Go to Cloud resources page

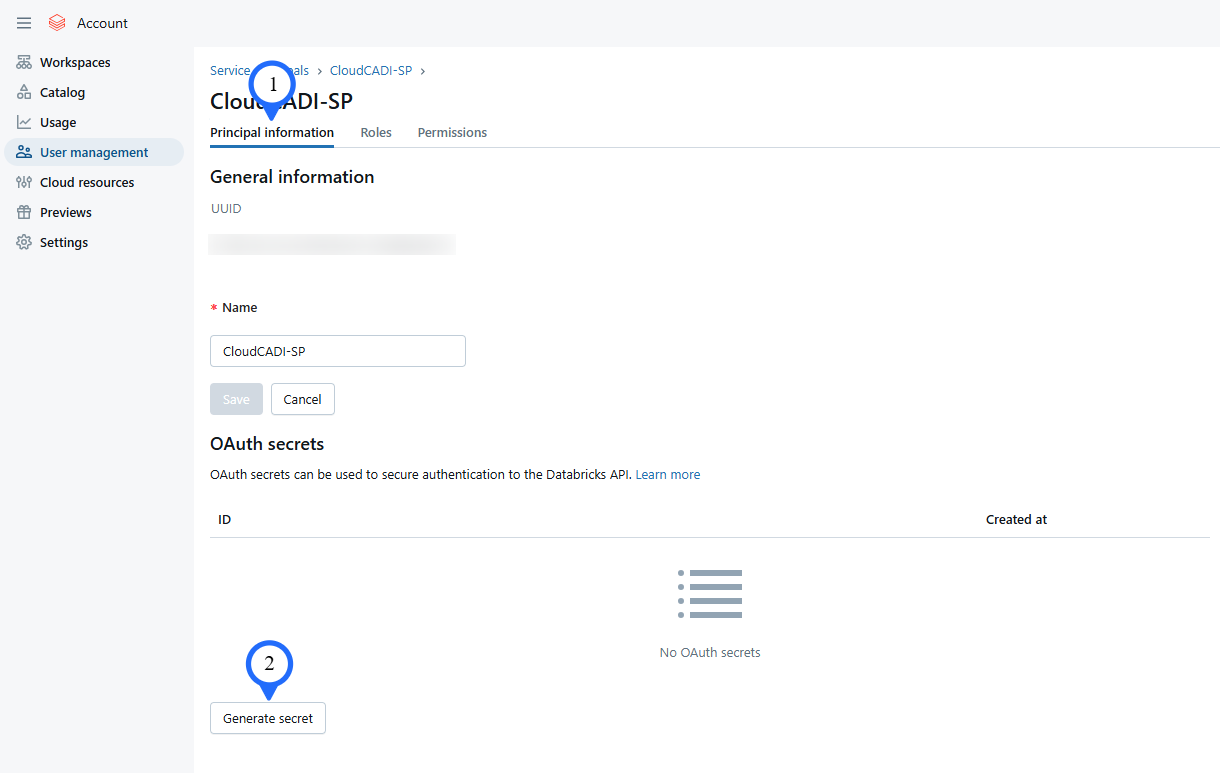pos(87,182)
